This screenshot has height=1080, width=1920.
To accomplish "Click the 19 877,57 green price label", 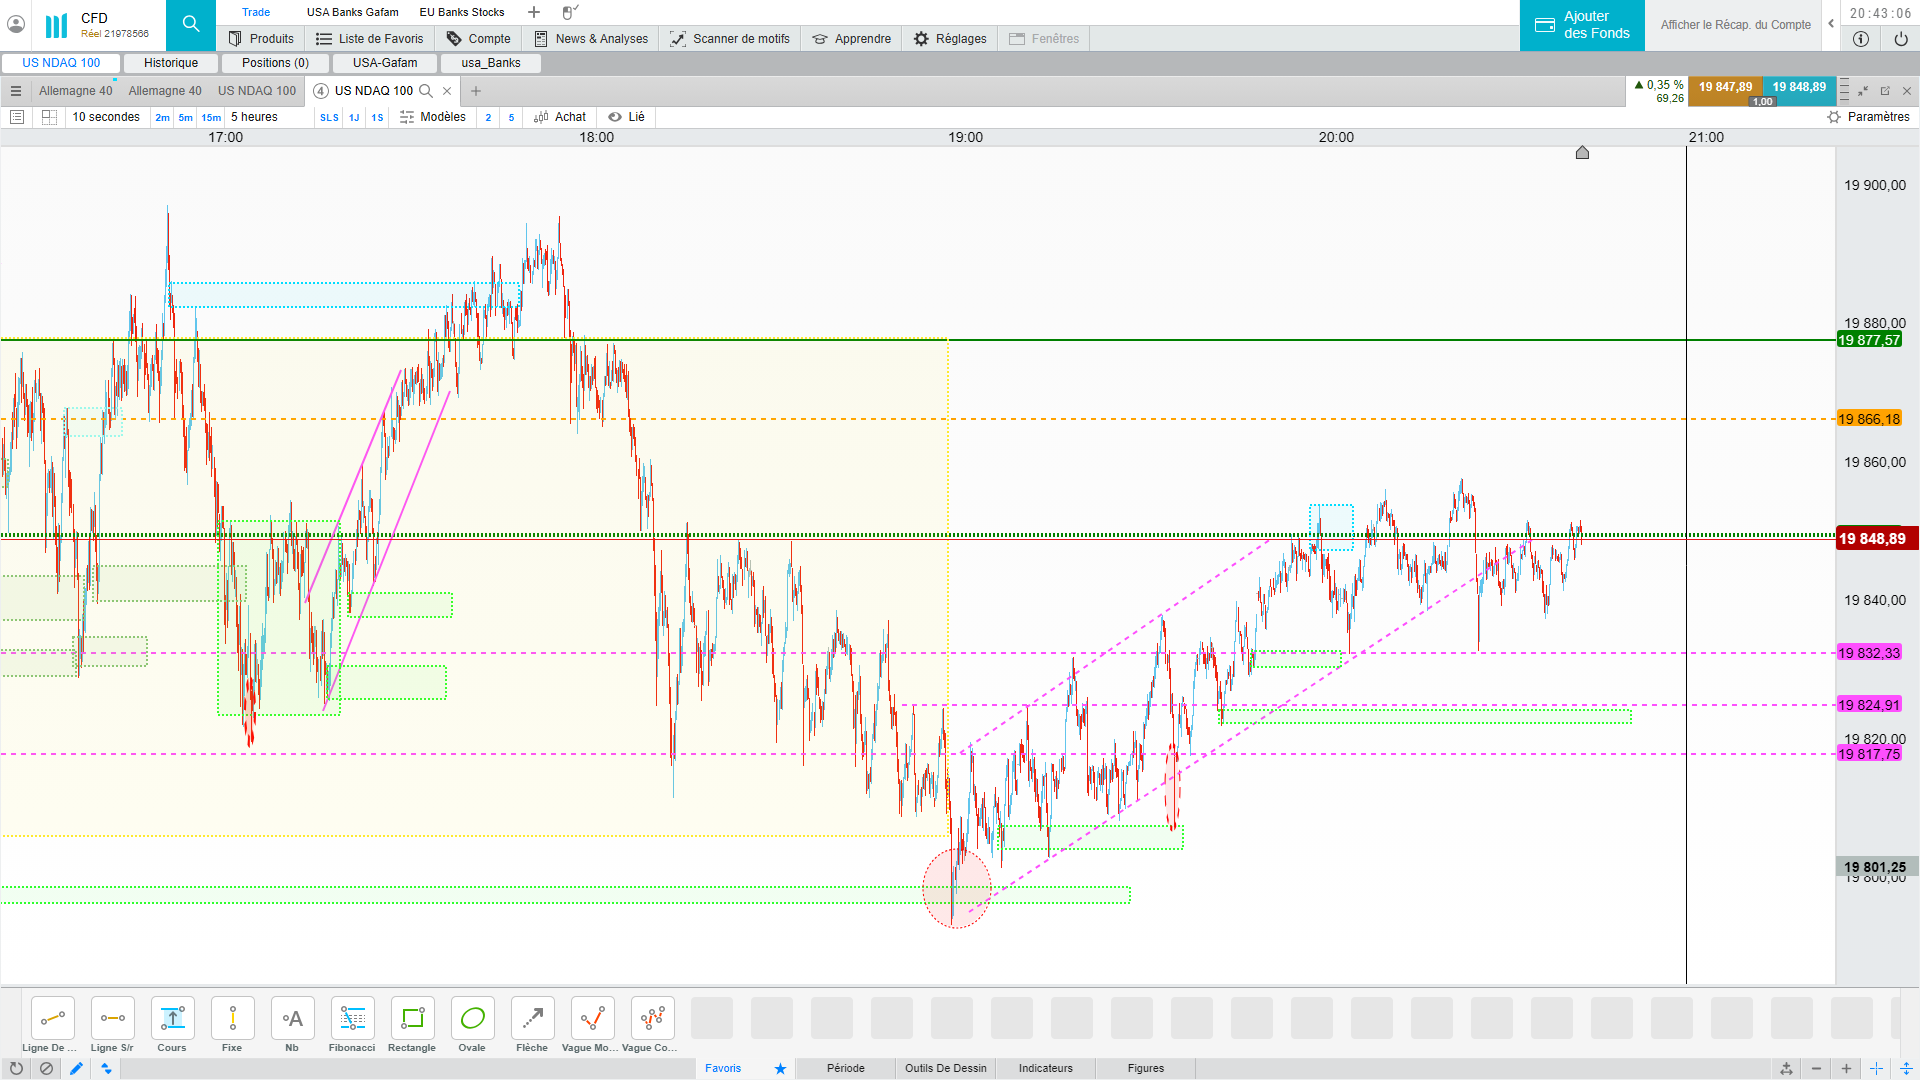I will pyautogui.click(x=1868, y=340).
